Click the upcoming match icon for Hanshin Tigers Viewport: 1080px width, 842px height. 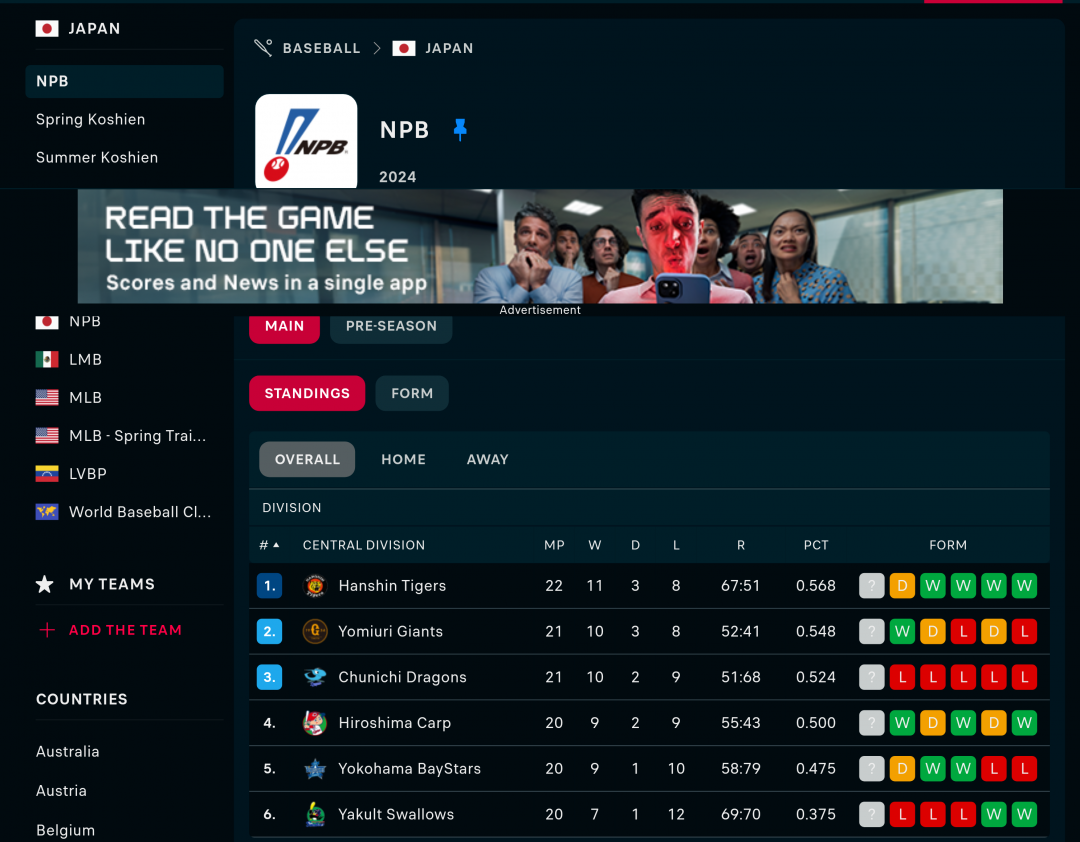871,586
